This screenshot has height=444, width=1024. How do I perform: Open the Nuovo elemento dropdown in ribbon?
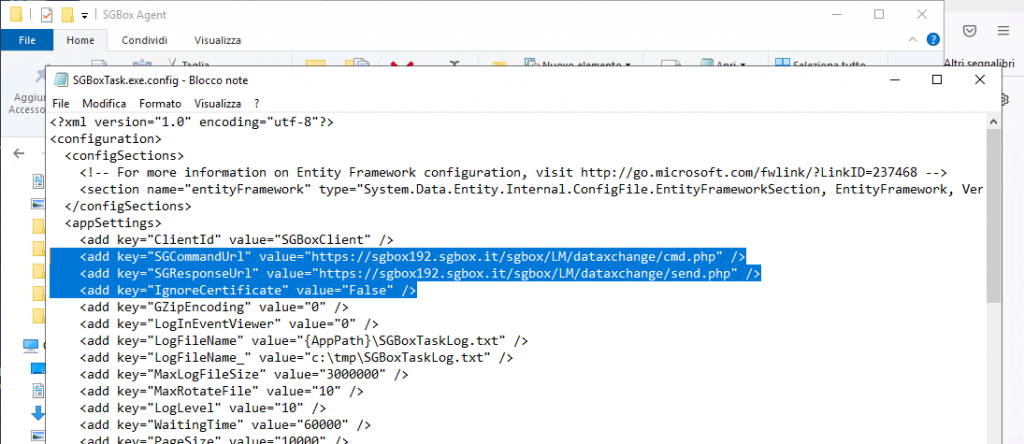(579, 65)
